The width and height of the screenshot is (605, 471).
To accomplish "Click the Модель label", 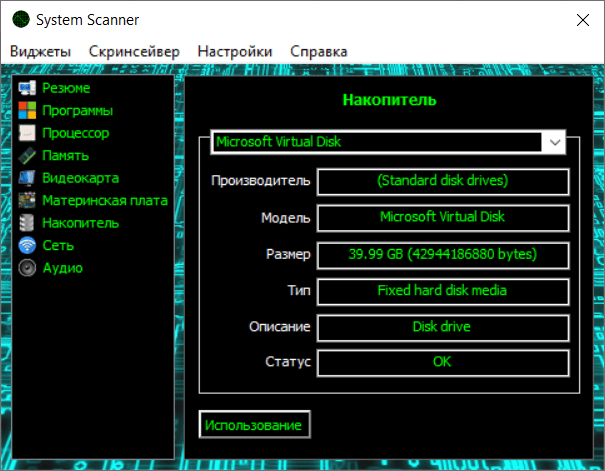I will tap(286, 218).
